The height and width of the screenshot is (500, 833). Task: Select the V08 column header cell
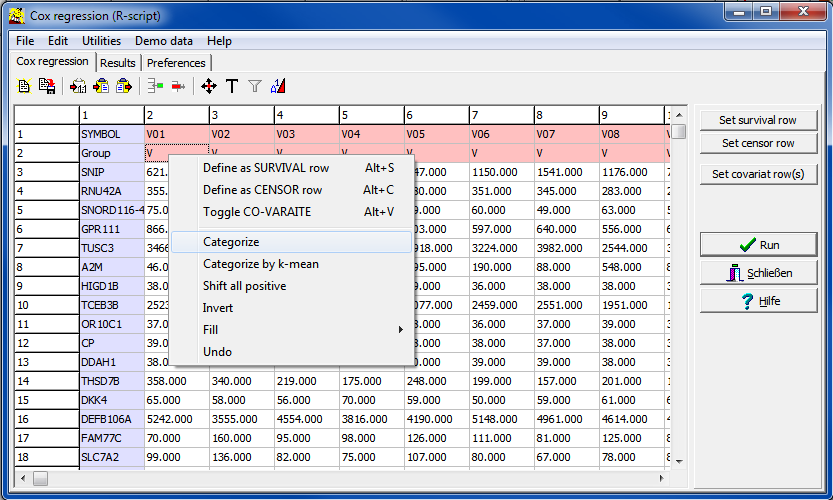pos(632,134)
